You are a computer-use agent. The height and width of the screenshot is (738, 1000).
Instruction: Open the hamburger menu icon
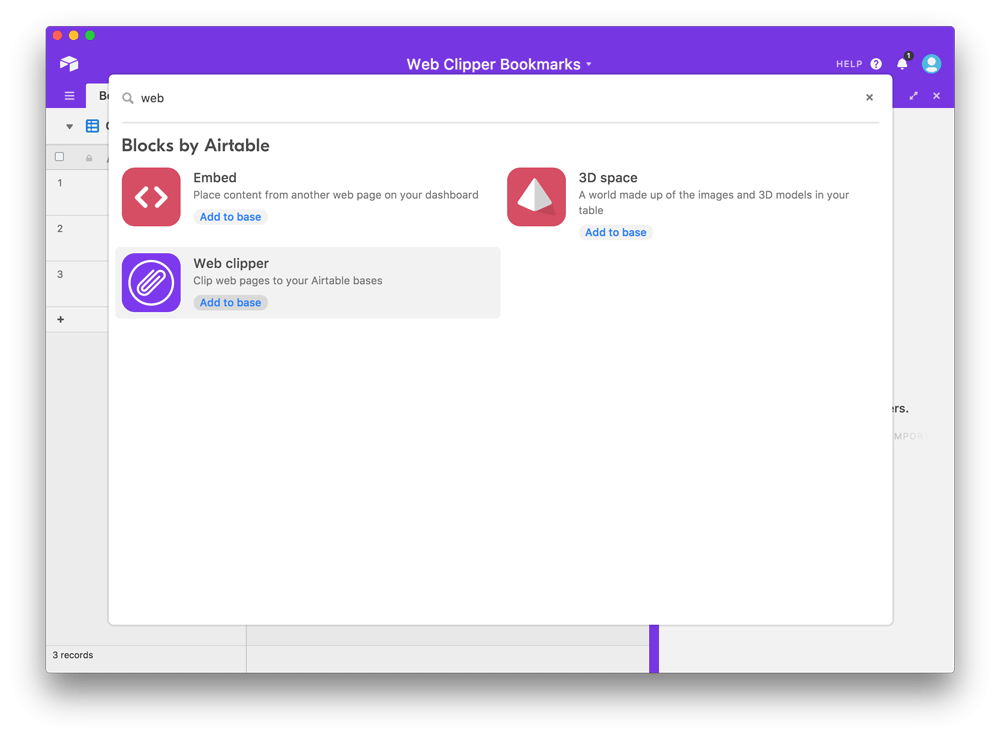coord(70,96)
